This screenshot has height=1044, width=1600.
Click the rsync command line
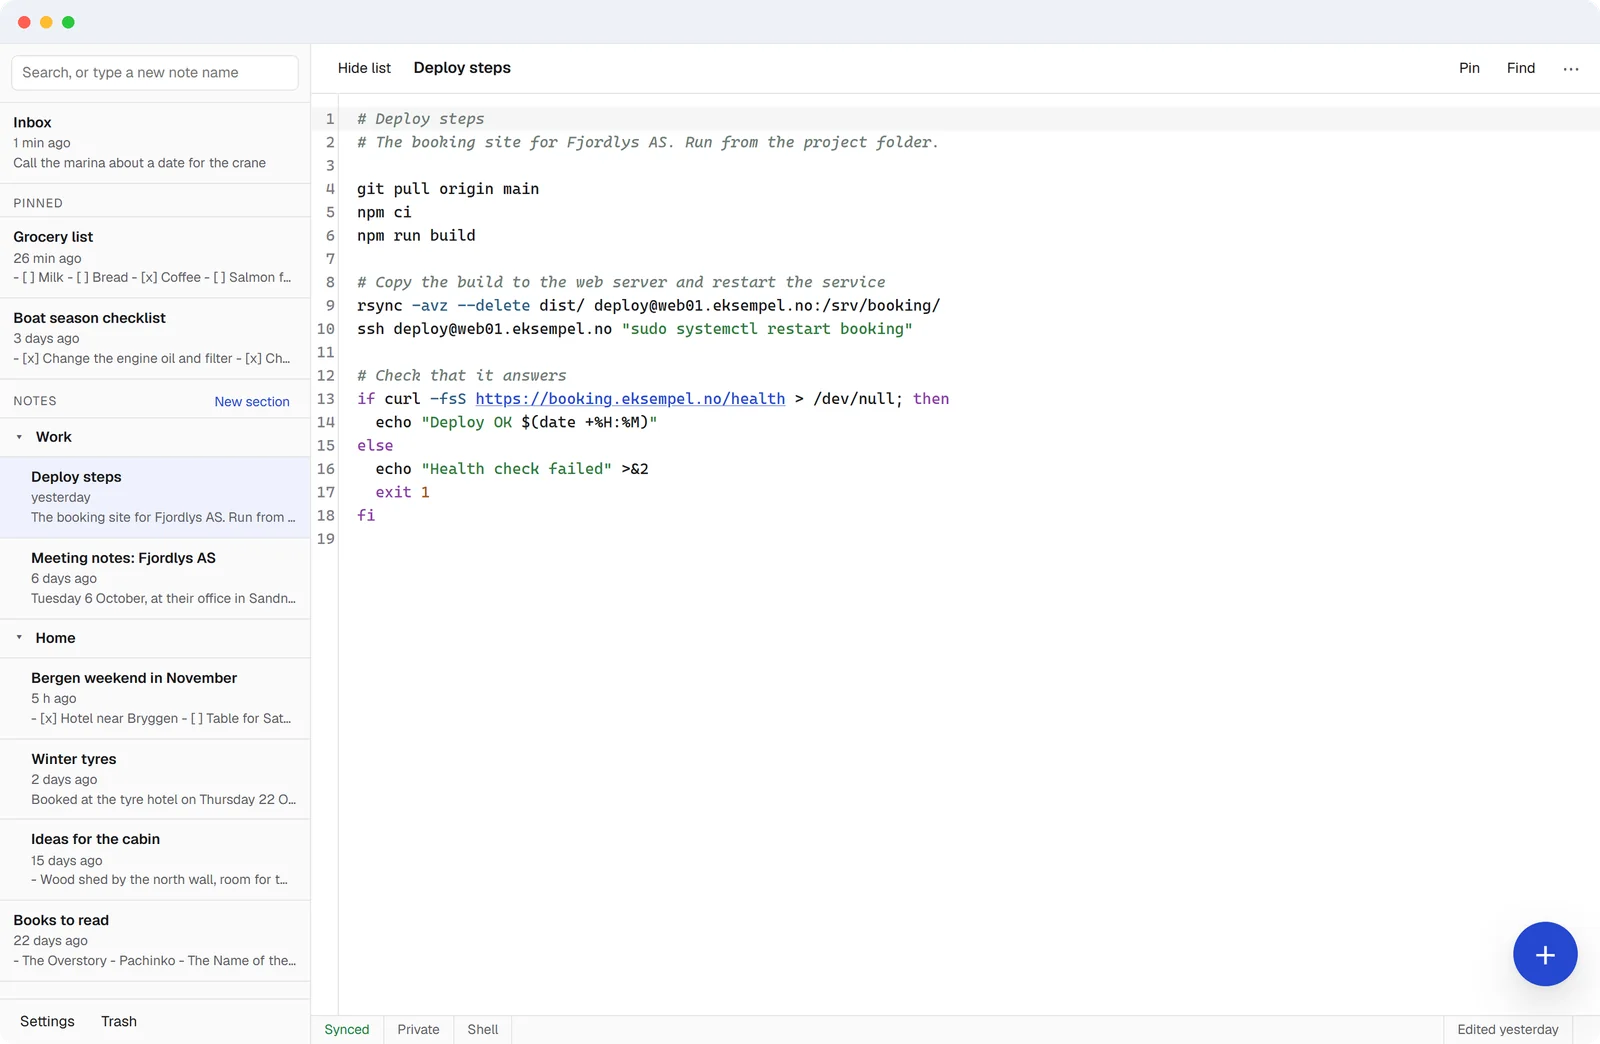648,306
